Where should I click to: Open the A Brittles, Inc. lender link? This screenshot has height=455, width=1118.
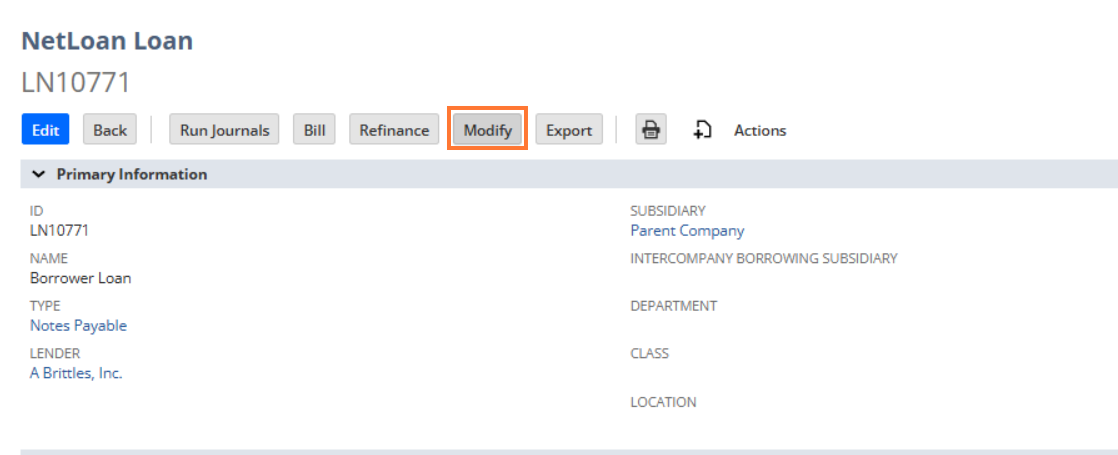coord(76,373)
